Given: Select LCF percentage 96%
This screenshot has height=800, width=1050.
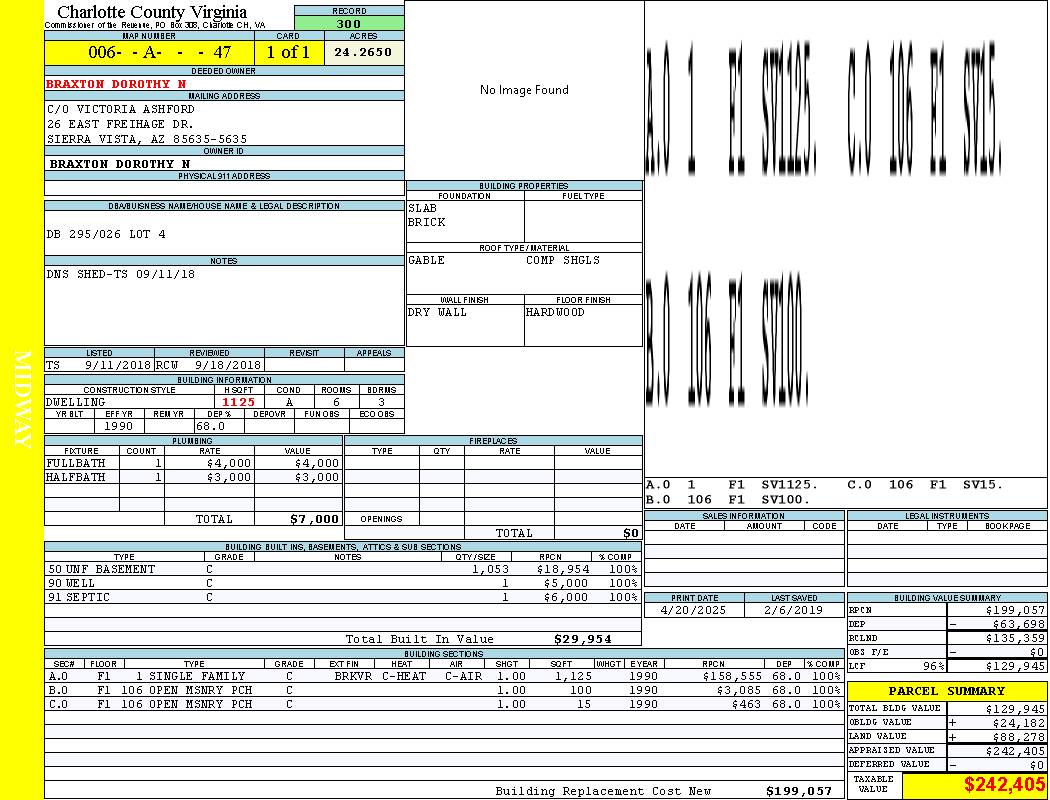Looking at the screenshot, I should click(933, 666).
